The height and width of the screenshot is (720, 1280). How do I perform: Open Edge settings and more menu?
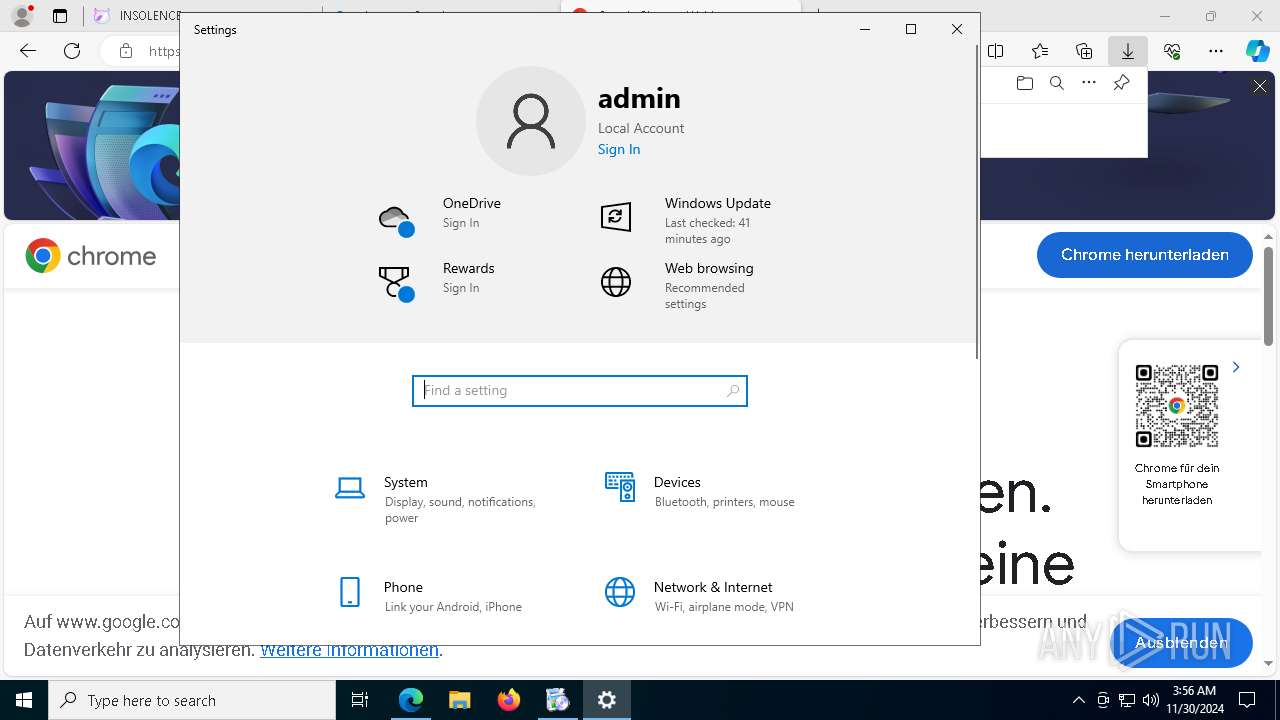click(1216, 51)
